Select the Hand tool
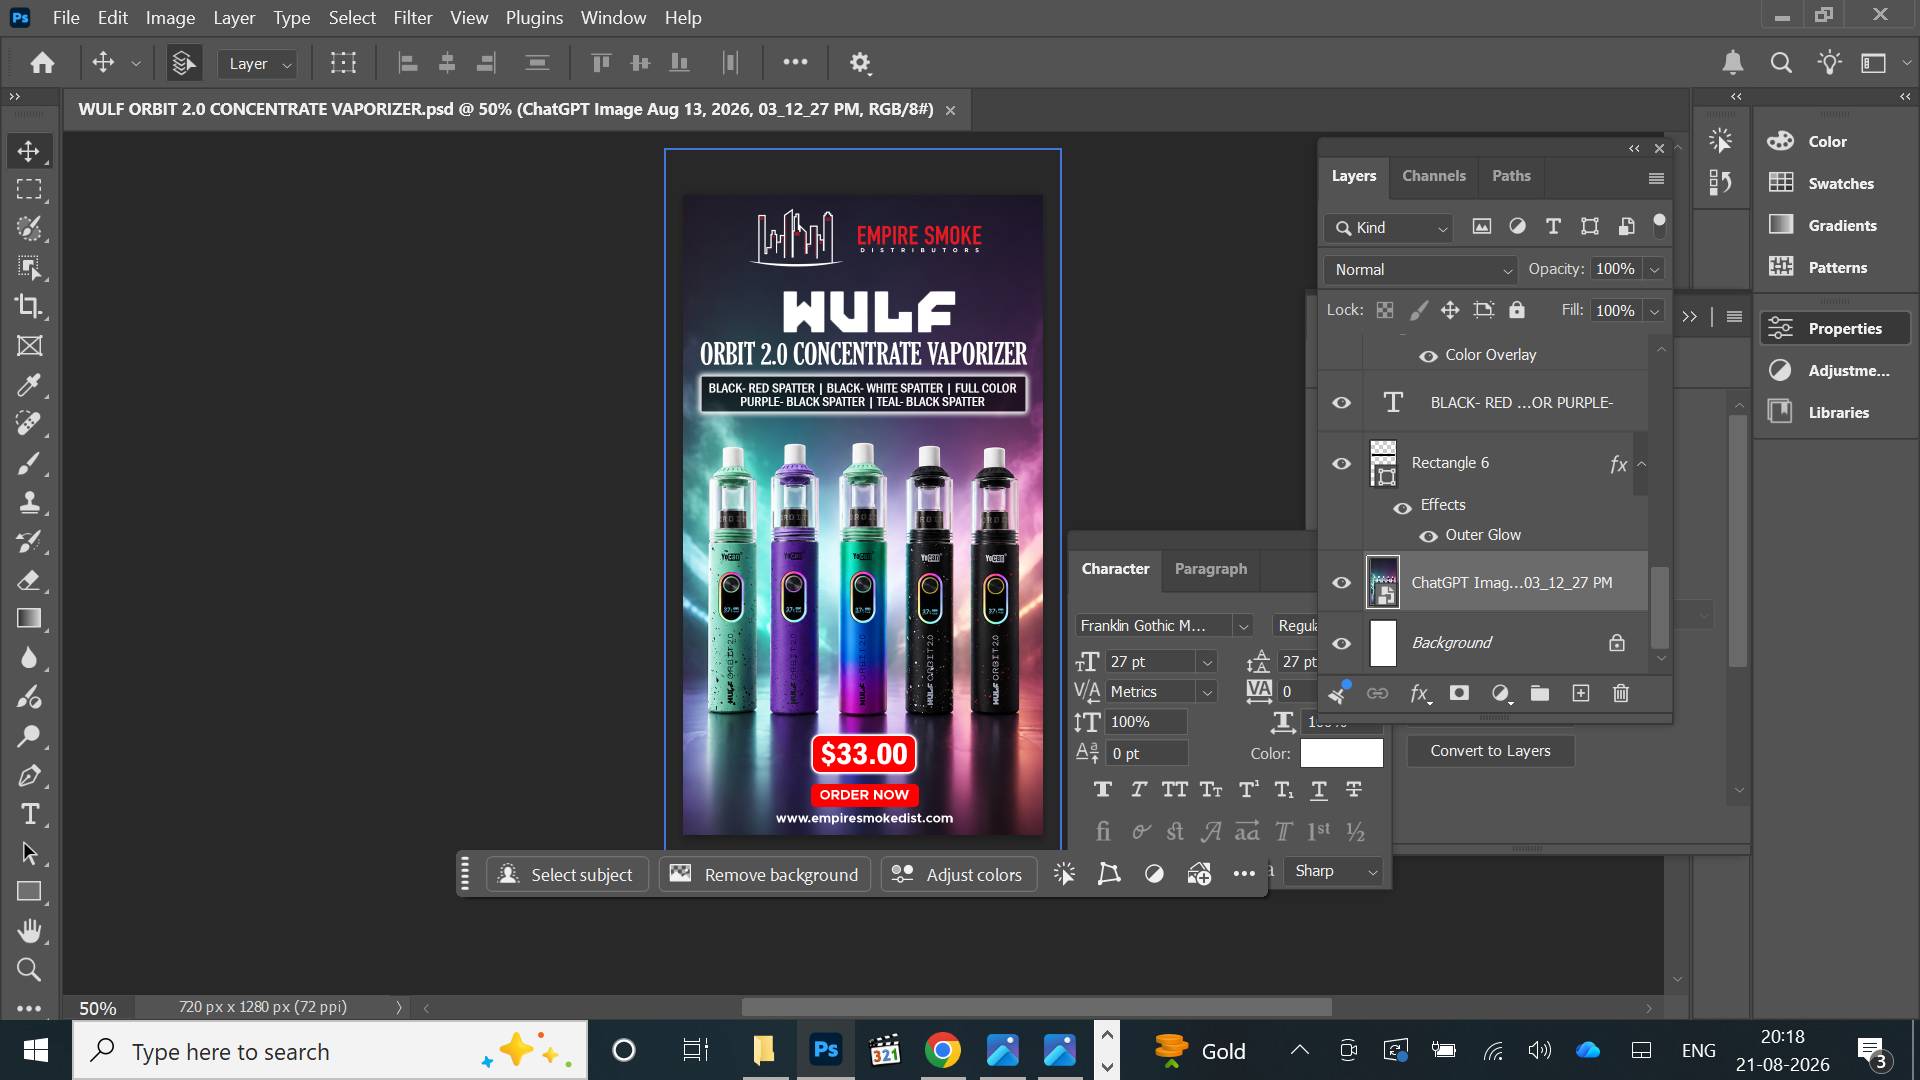The width and height of the screenshot is (1920, 1080). [29, 931]
